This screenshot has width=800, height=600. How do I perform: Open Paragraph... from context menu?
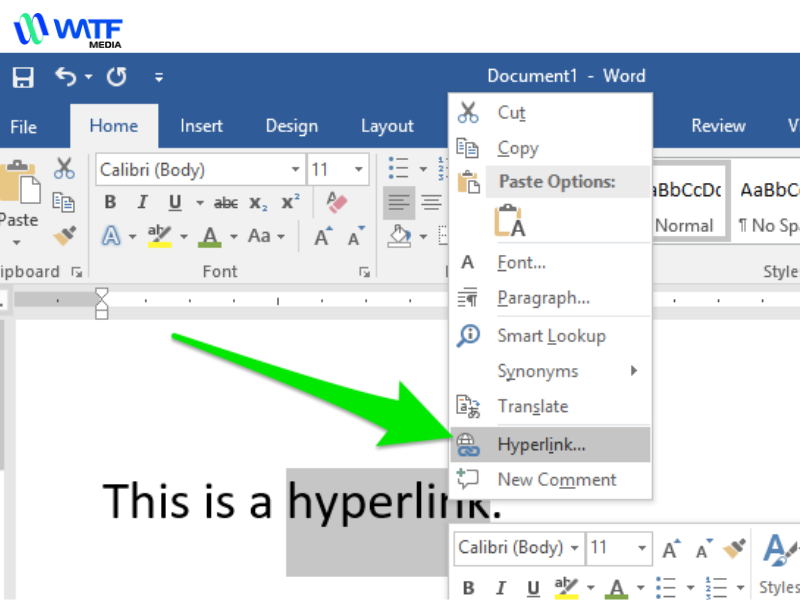click(x=550, y=298)
